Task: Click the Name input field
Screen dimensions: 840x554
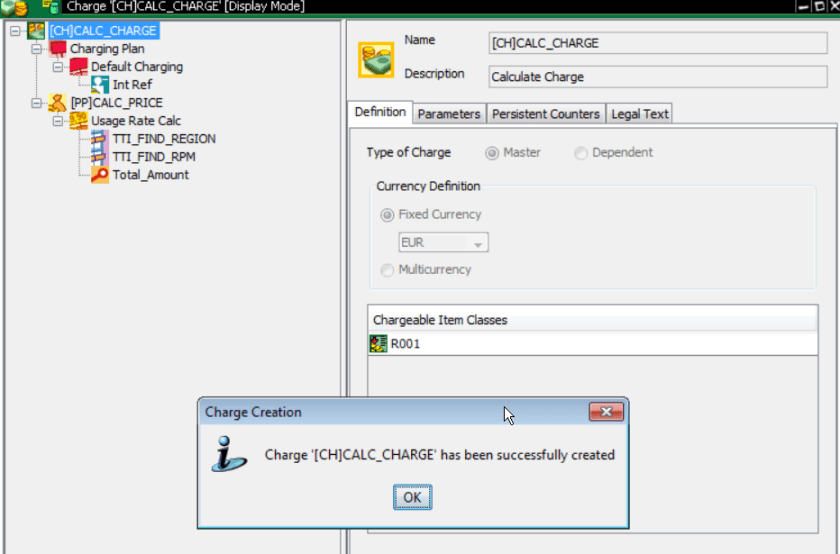Action: click(658, 43)
